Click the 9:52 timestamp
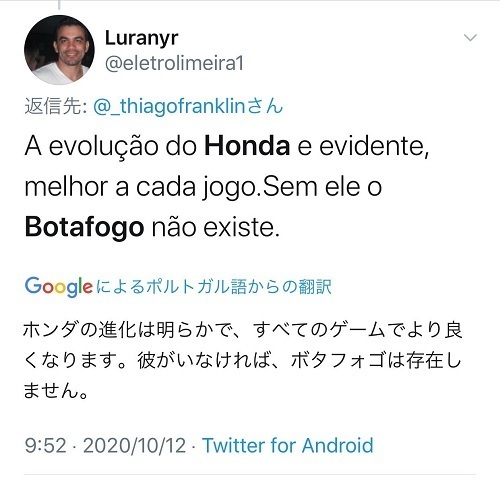500x479 pixels. coord(45,445)
